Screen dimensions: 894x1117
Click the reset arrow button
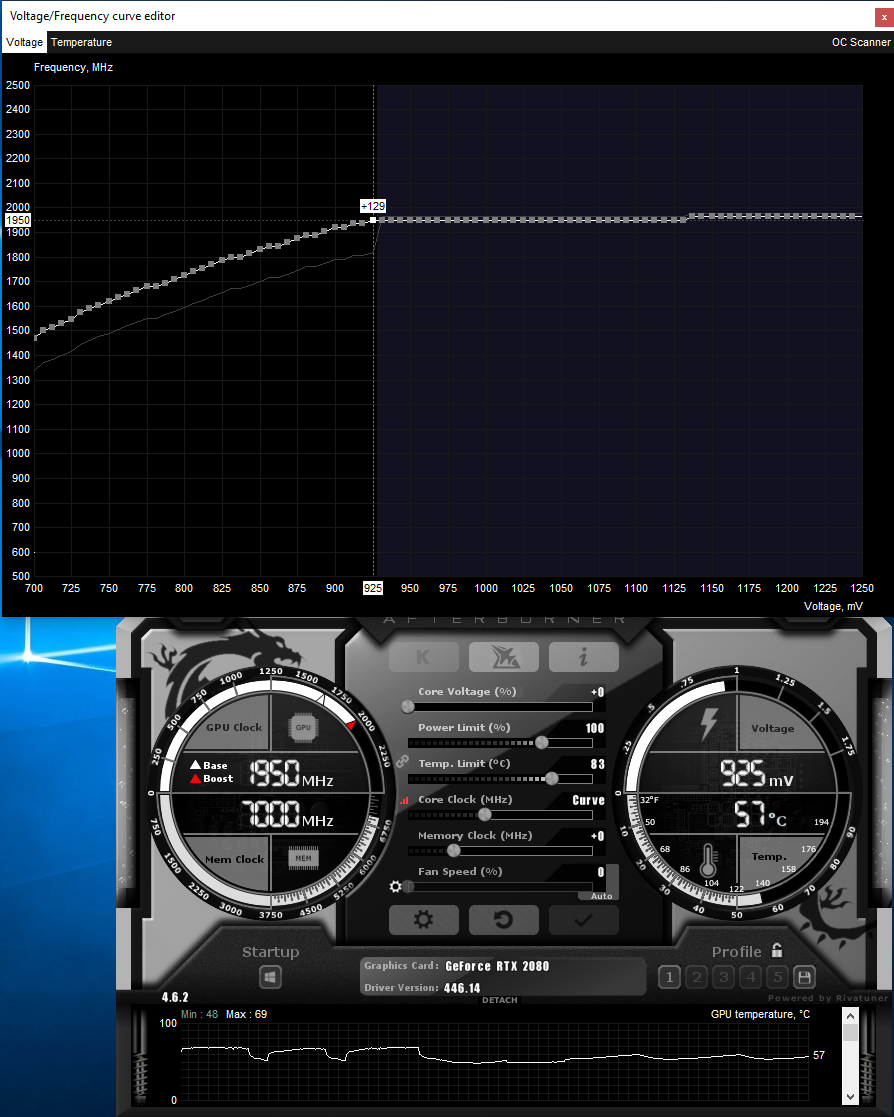[504, 920]
